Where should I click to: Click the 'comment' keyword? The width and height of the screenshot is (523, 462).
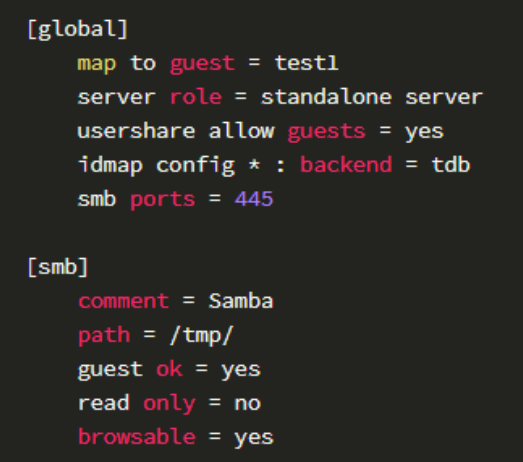(x=123, y=301)
